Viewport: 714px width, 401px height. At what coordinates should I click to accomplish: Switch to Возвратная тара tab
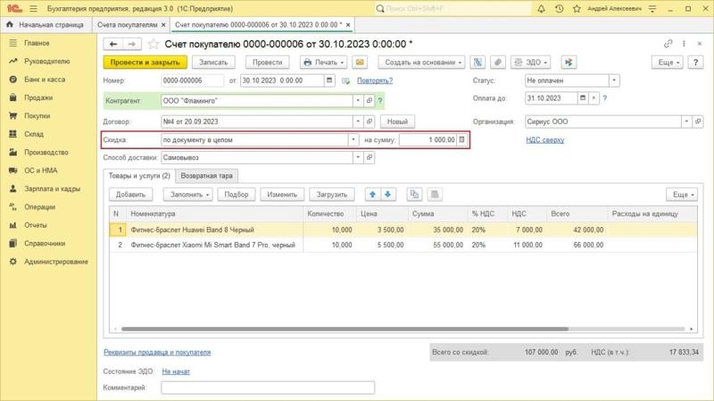(206, 176)
